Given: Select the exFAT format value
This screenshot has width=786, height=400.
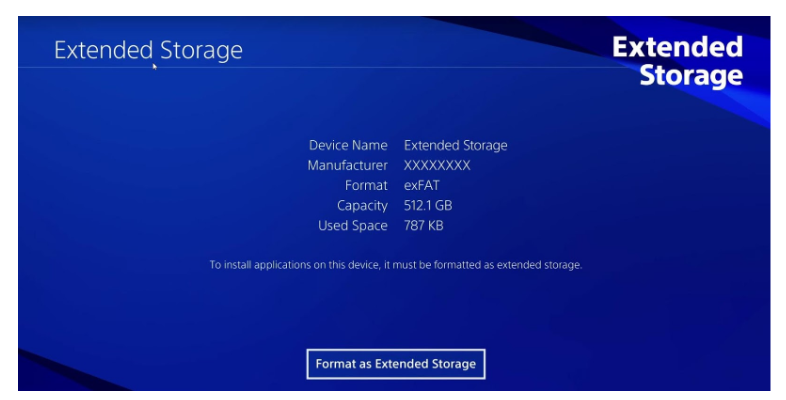Looking at the screenshot, I should tap(422, 185).
